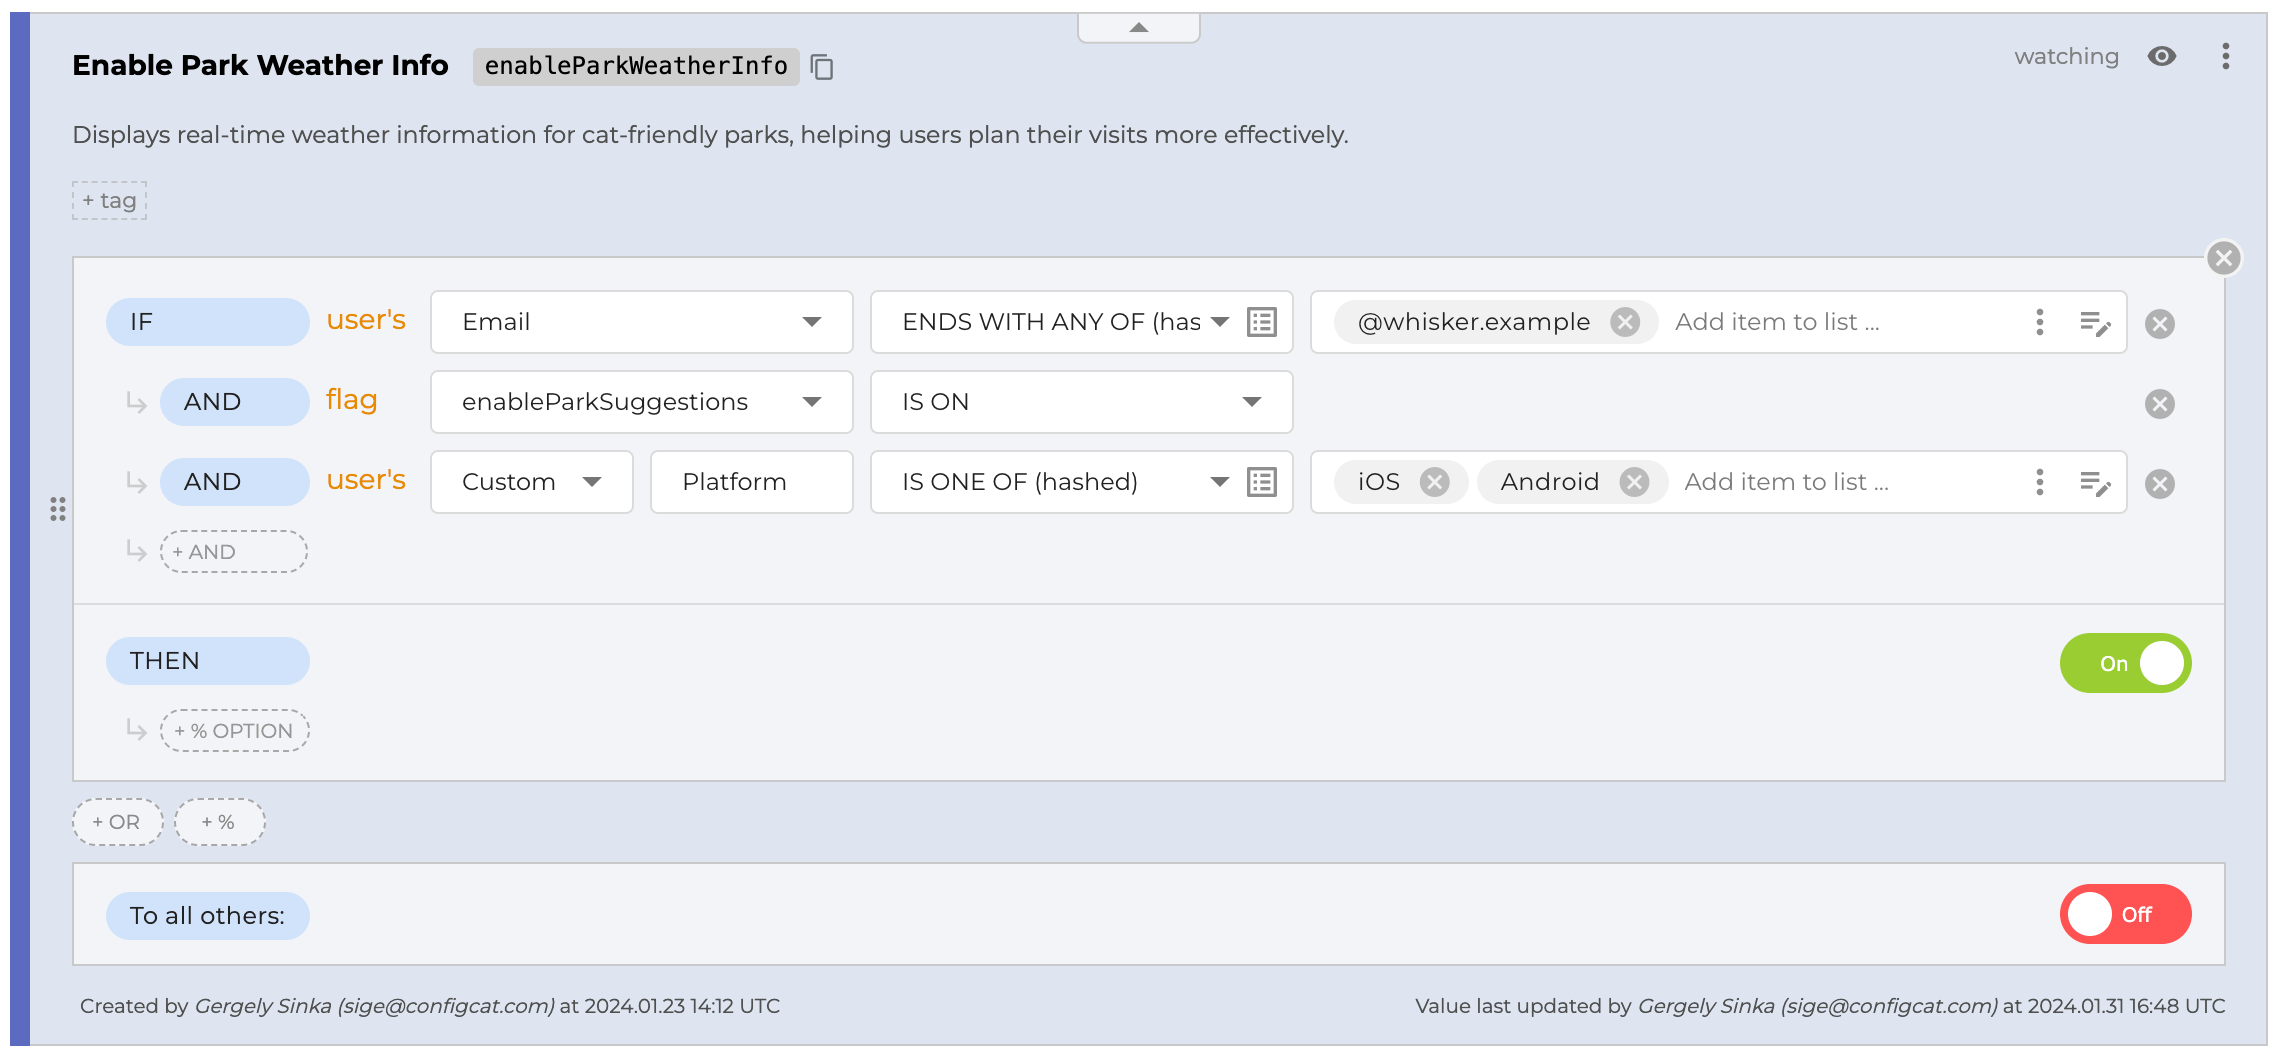Remove the @whisker.example list item
Viewport: 2280px width, 1058px height.
(x=1625, y=322)
